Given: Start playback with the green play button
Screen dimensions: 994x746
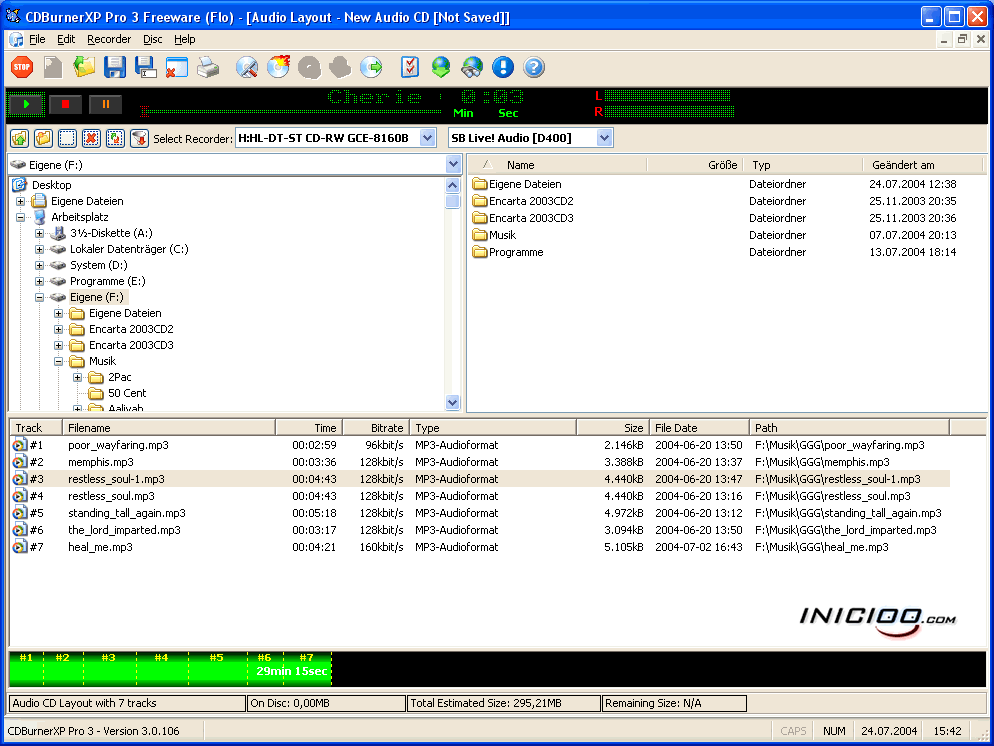Looking at the screenshot, I should (x=26, y=105).
